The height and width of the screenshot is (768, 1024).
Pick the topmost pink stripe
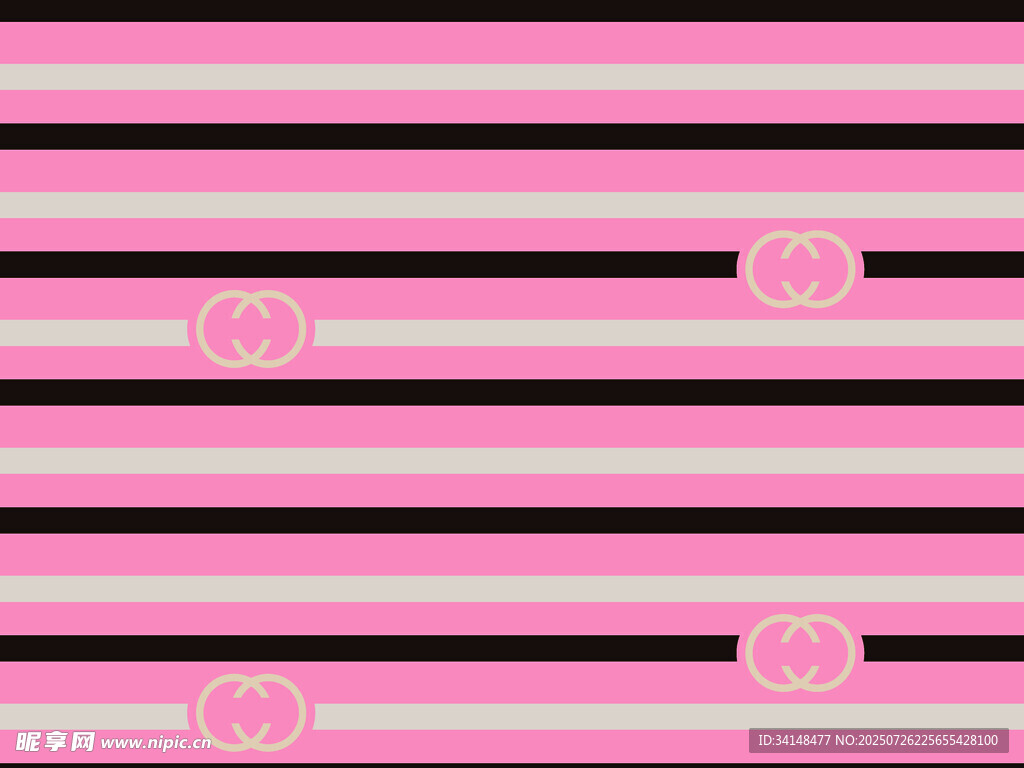pos(512,42)
